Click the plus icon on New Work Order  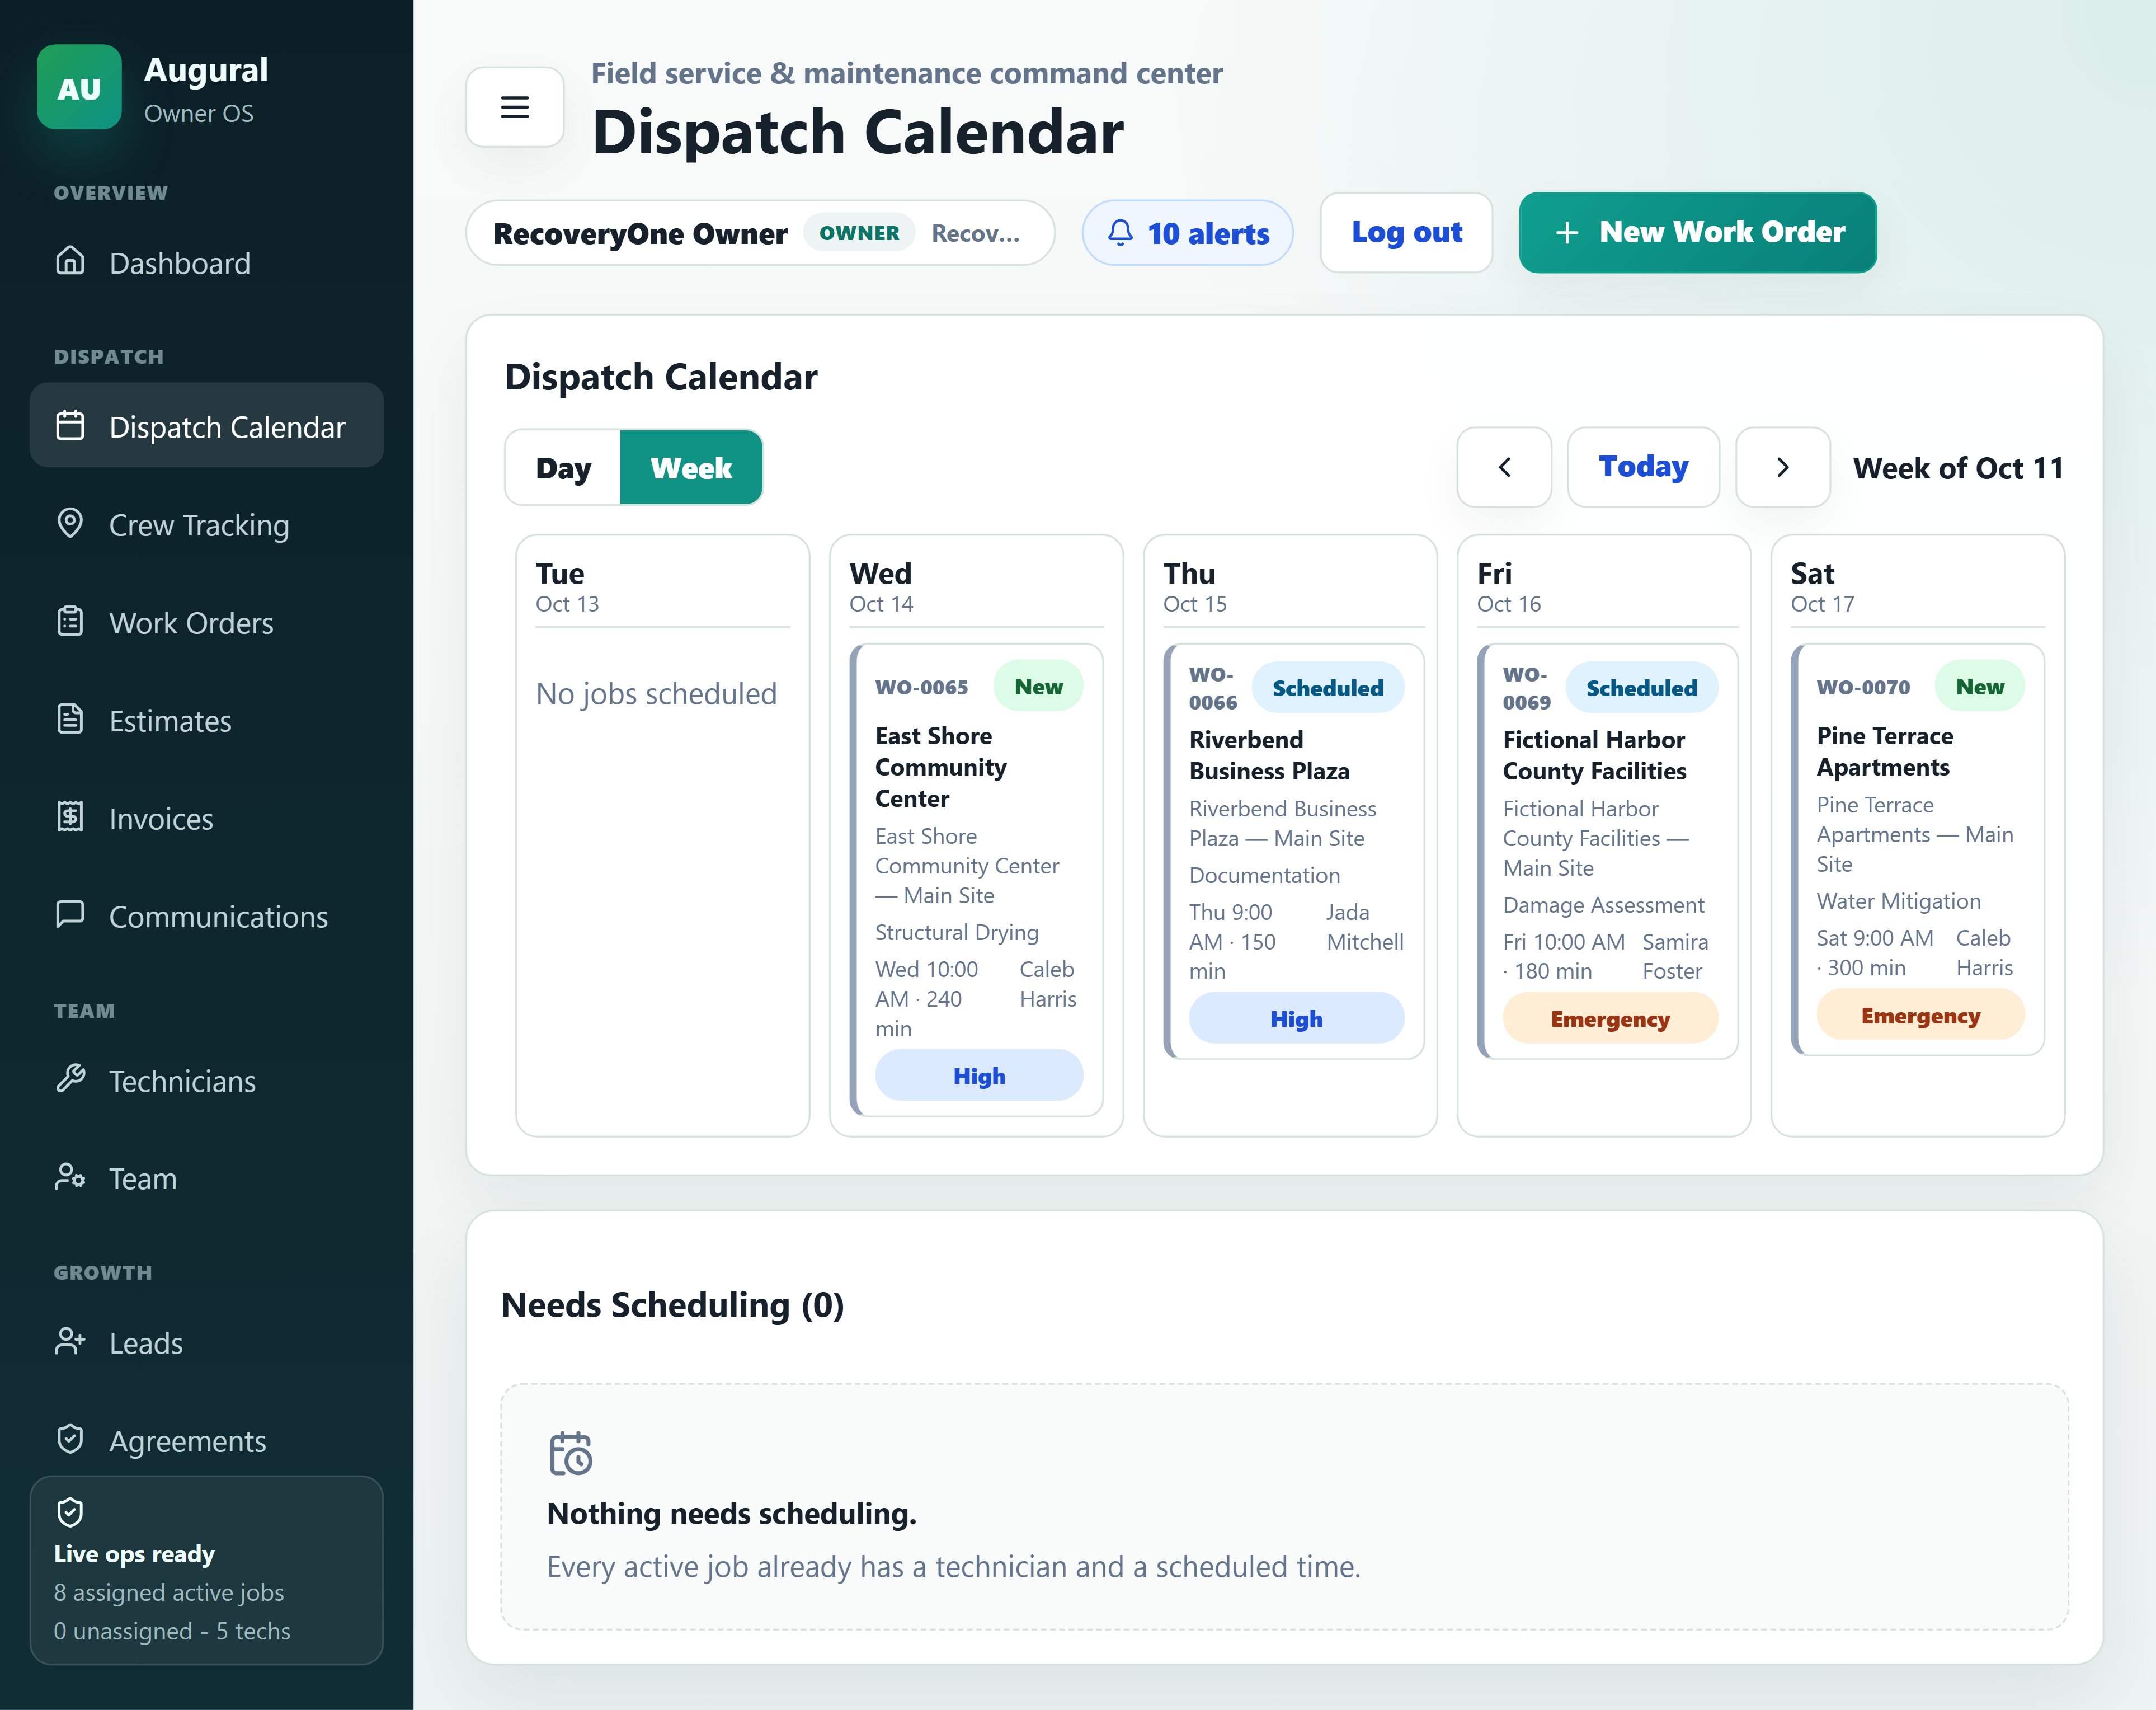1567,233
